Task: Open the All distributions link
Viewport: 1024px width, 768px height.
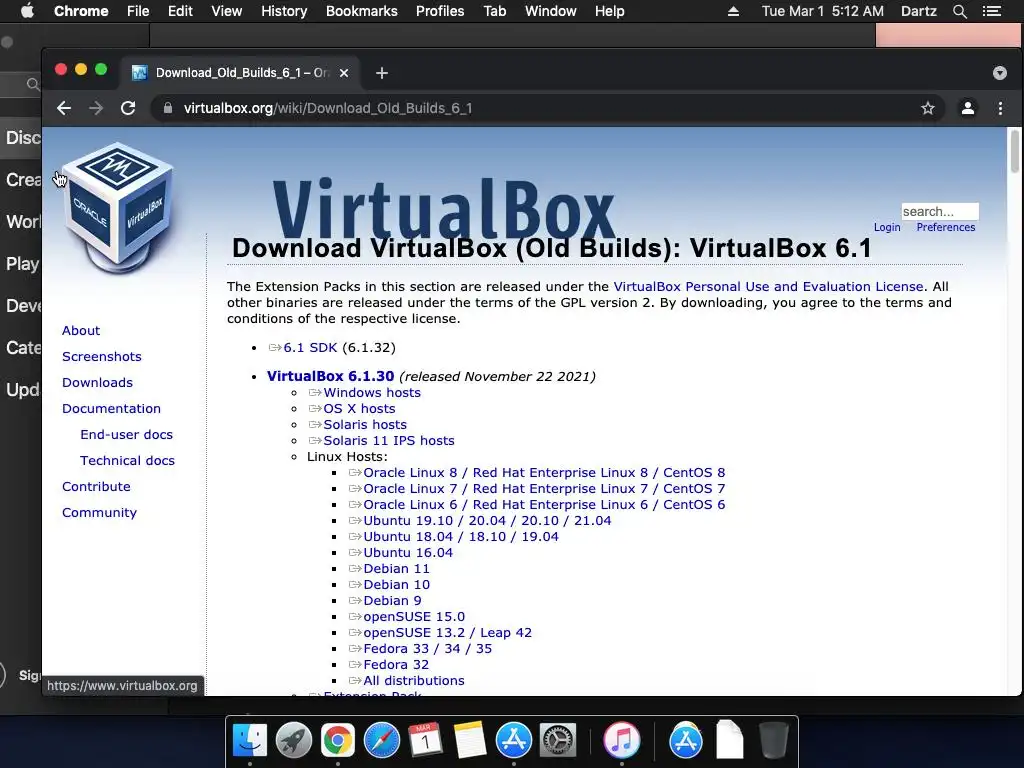Action: point(414,680)
